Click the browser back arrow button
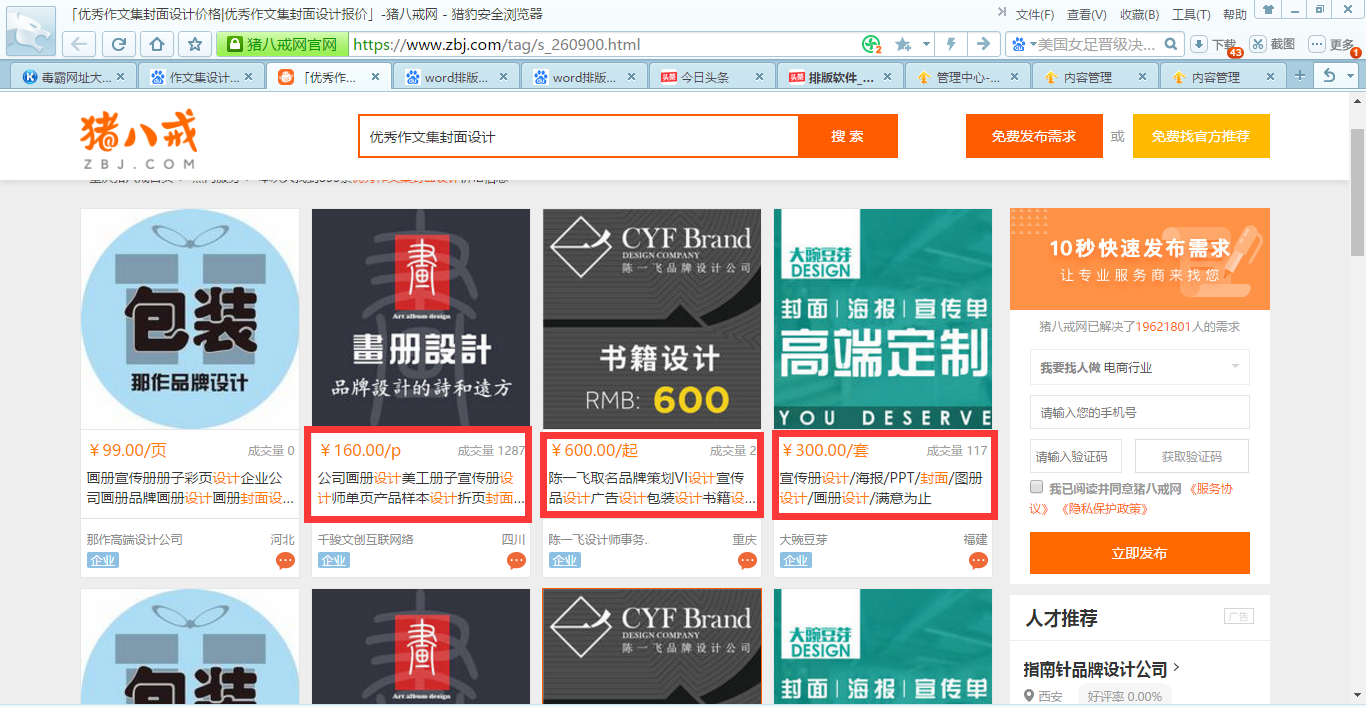Viewport: 1366px width, 707px height. 81,45
